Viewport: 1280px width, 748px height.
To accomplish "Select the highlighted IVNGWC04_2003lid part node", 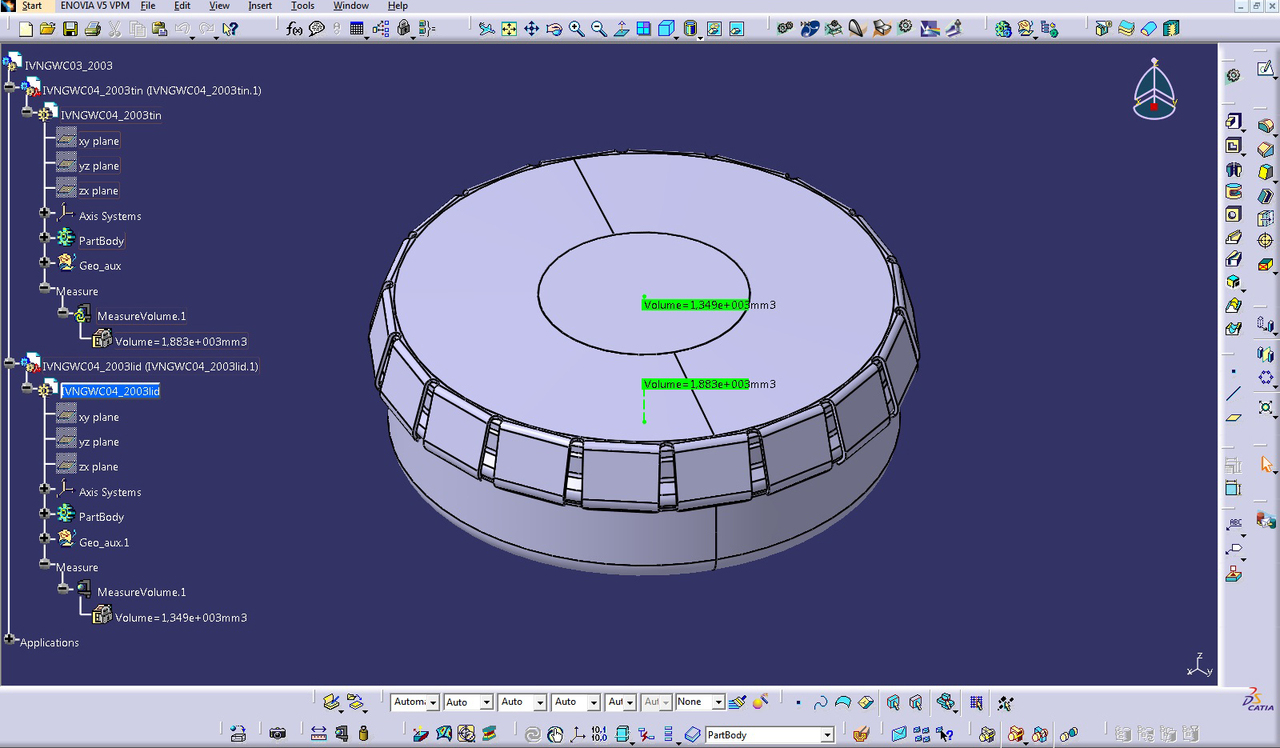I will 110,391.
